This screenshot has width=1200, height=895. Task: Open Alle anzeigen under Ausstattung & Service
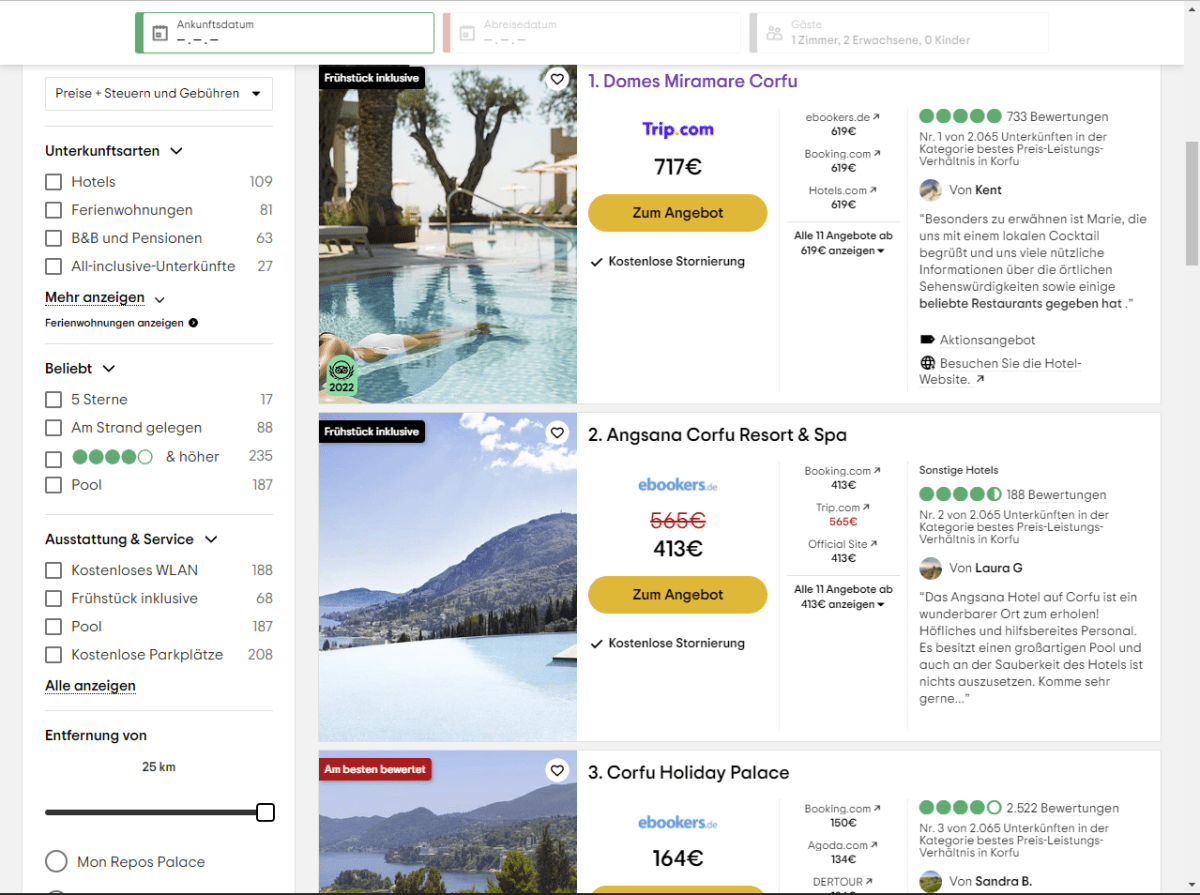pyautogui.click(x=89, y=685)
